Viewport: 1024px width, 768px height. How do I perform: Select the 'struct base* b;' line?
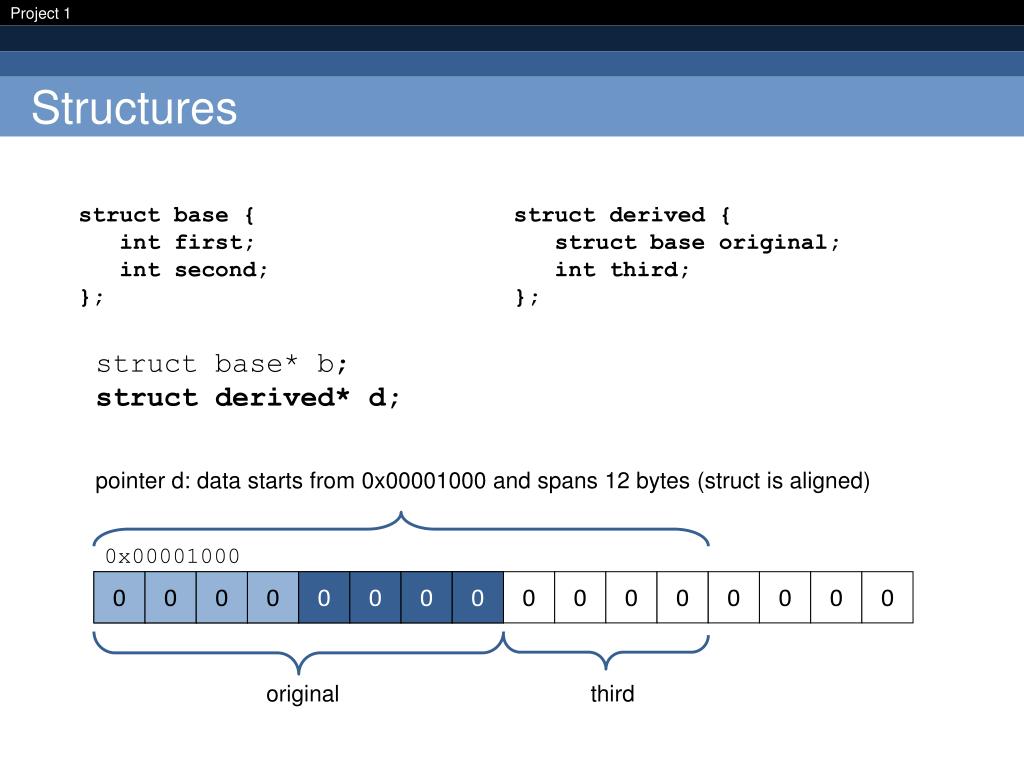222,364
